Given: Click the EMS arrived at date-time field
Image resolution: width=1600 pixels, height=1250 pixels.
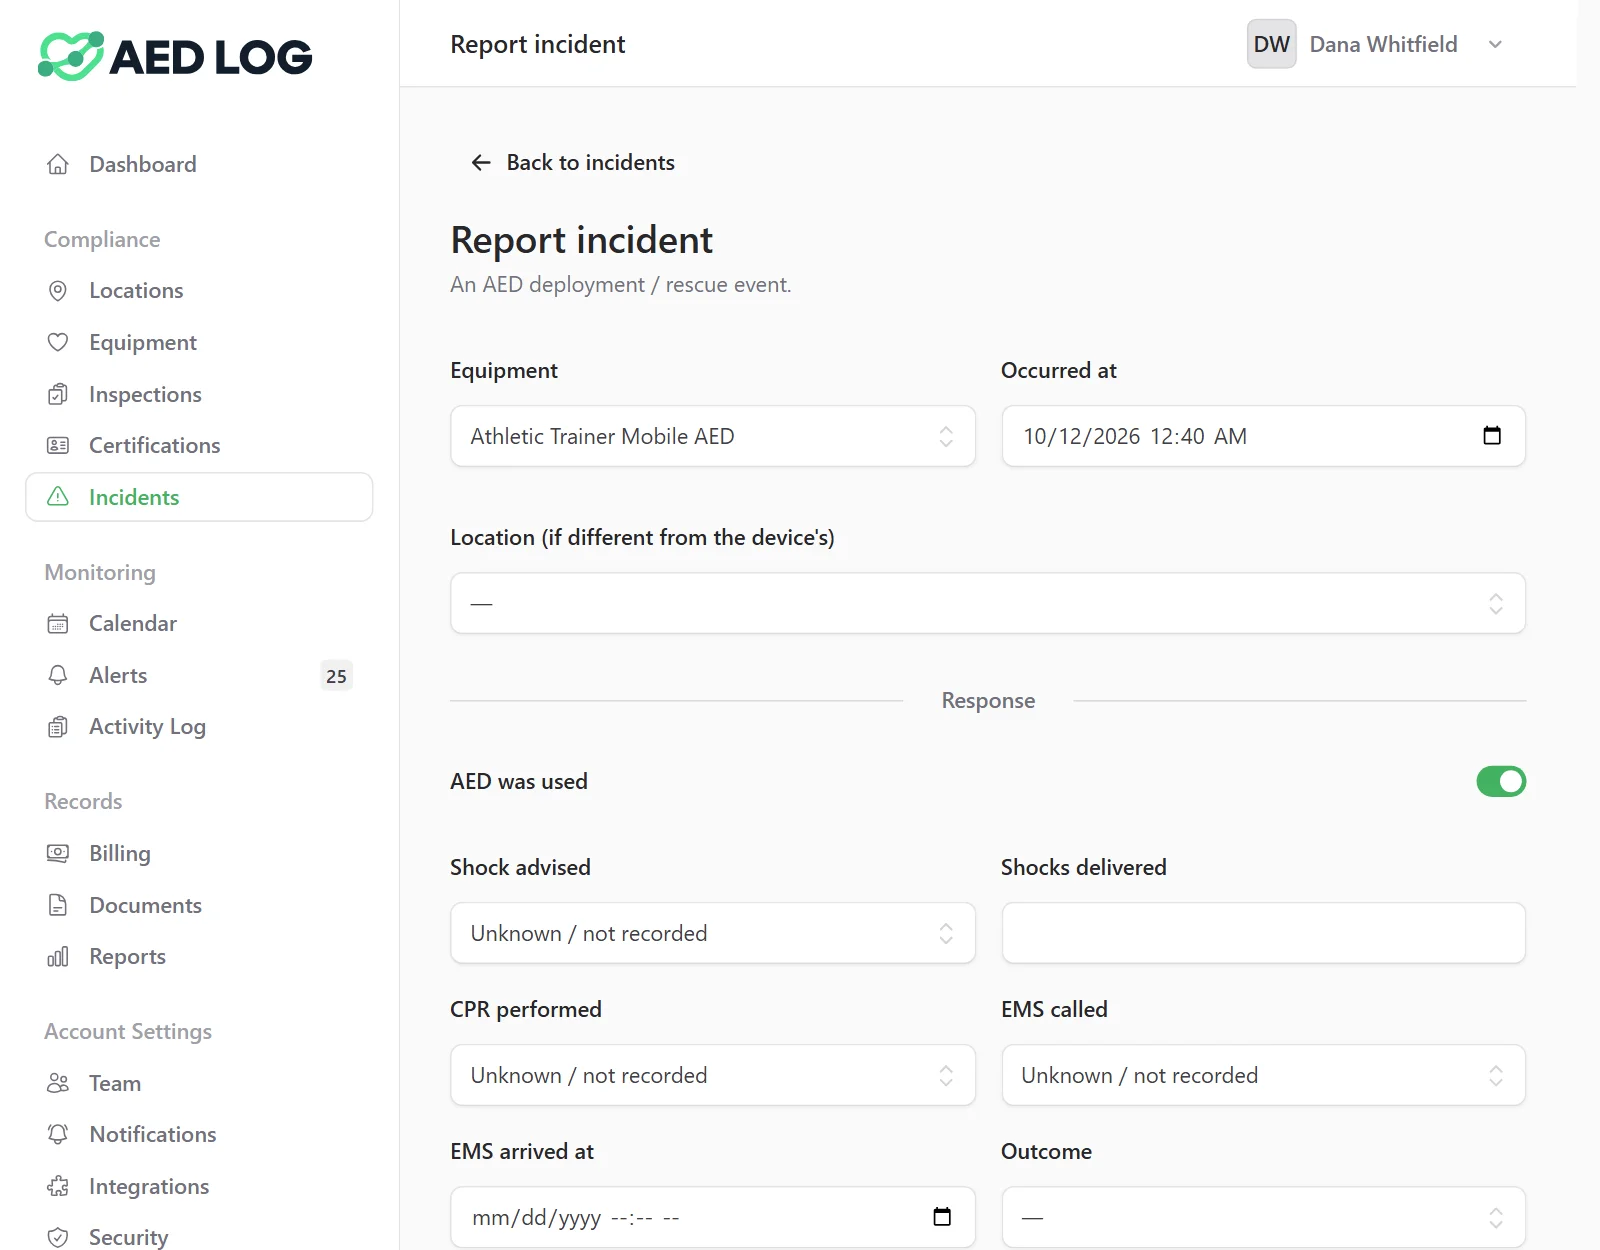Looking at the screenshot, I should click(x=713, y=1217).
